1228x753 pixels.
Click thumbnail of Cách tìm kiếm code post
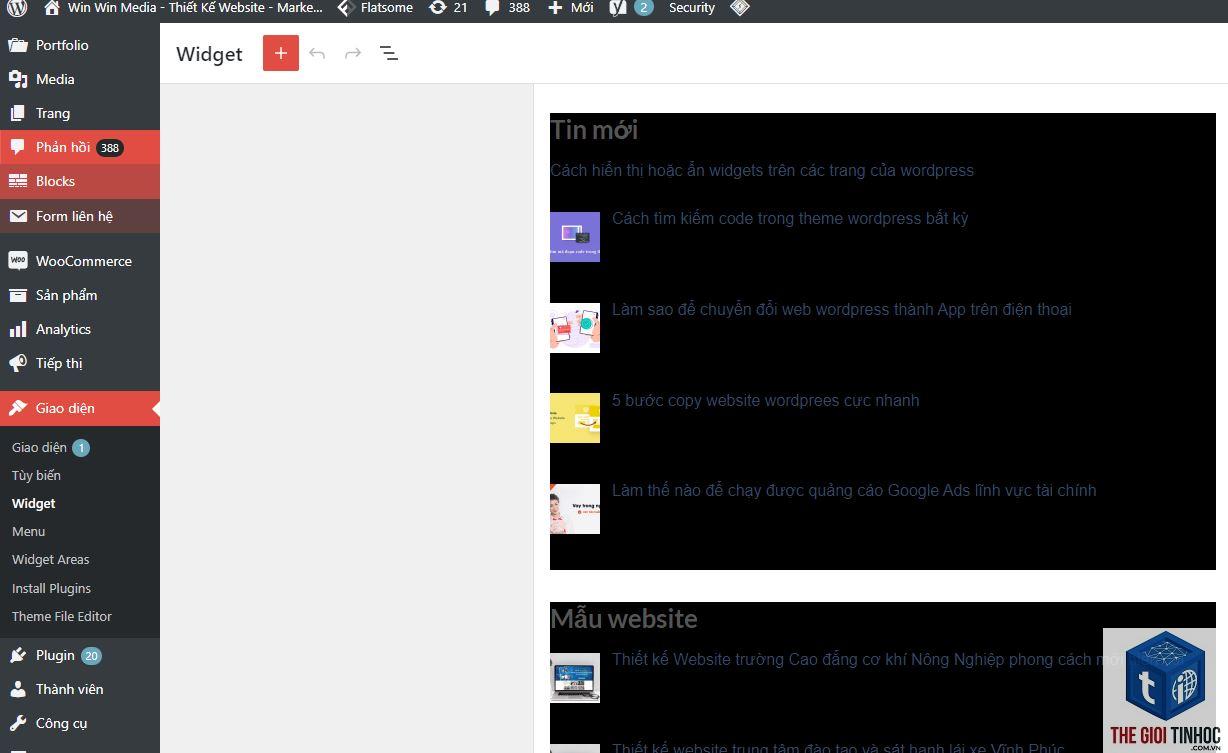coord(575,237)
